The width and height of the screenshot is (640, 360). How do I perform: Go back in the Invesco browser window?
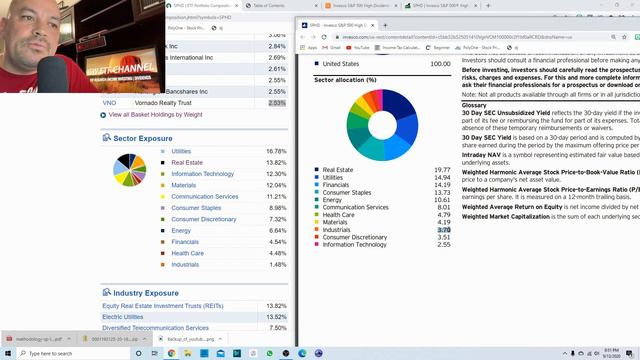click(x=303, y=37)
